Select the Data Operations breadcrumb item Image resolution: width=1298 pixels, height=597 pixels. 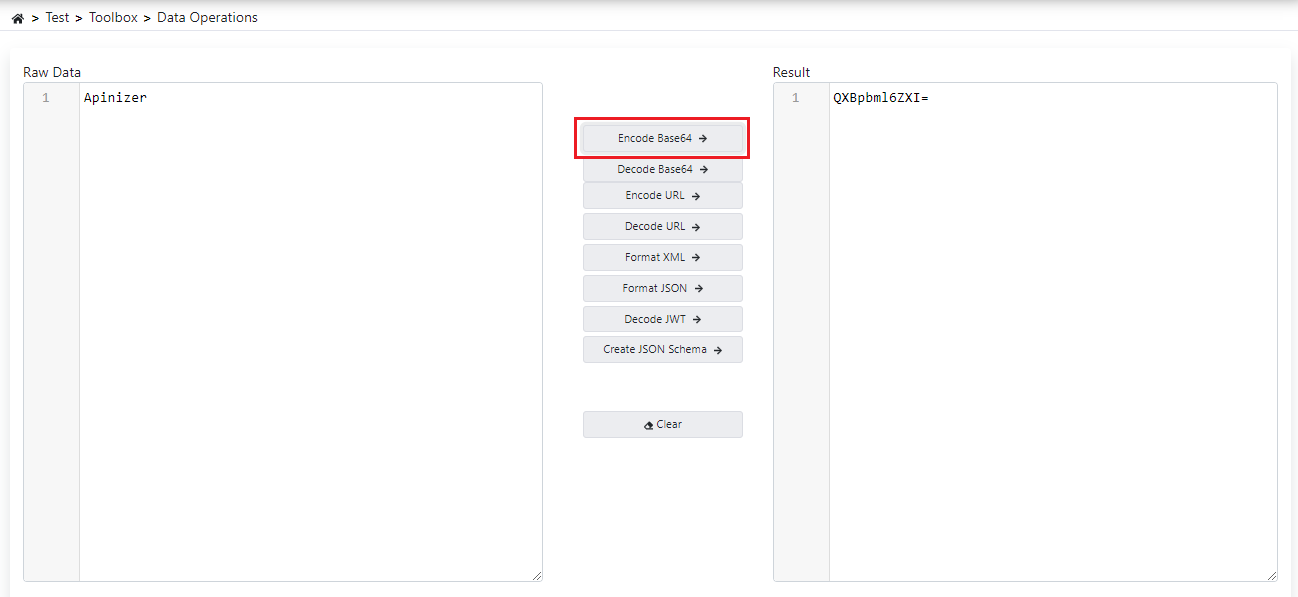[207, 18]
